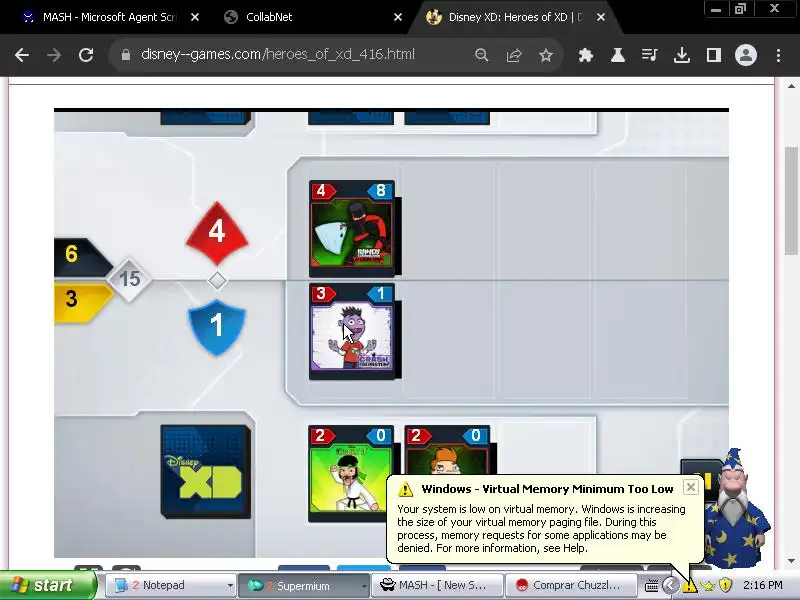Pick the karate fighter card in hand
The image size is (800, 600).
pyautogui.click(x=351, y=473)
